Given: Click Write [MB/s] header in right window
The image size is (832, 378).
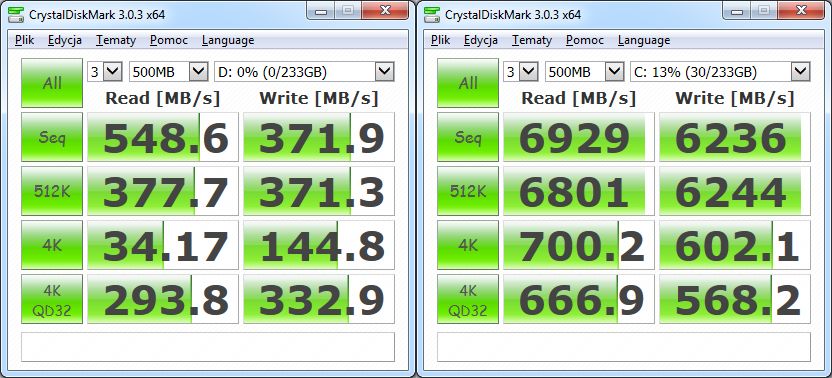Looking at the screenshot, I should pyautogui.click(x=734, y=98).
